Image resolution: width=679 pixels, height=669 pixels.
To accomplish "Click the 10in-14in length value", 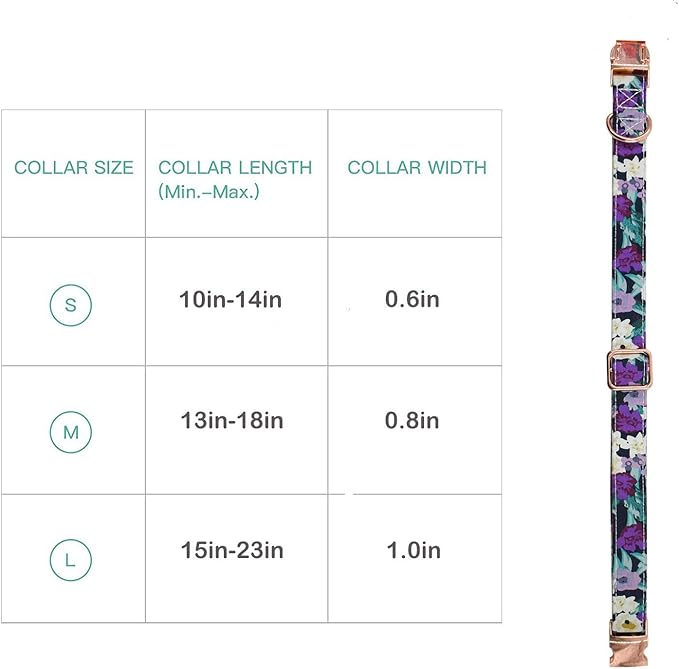I will (x=231, y=300).
